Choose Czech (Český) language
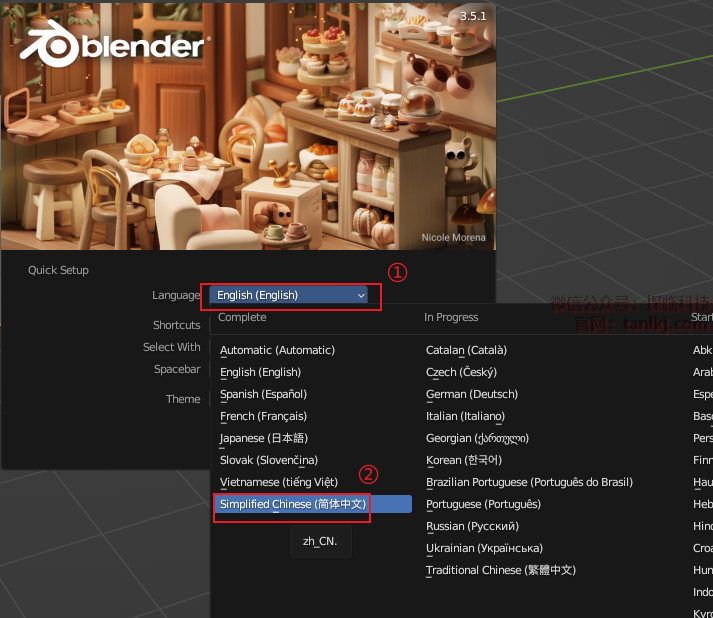 point(461,372)
